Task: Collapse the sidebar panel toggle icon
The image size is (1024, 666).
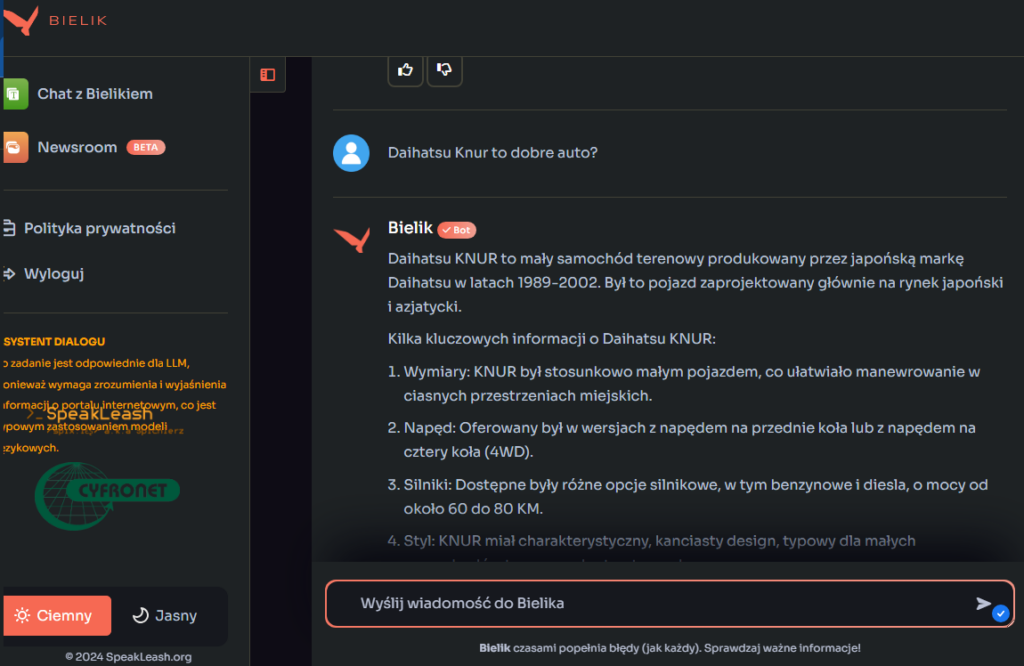Action: (x=267, y=74)
